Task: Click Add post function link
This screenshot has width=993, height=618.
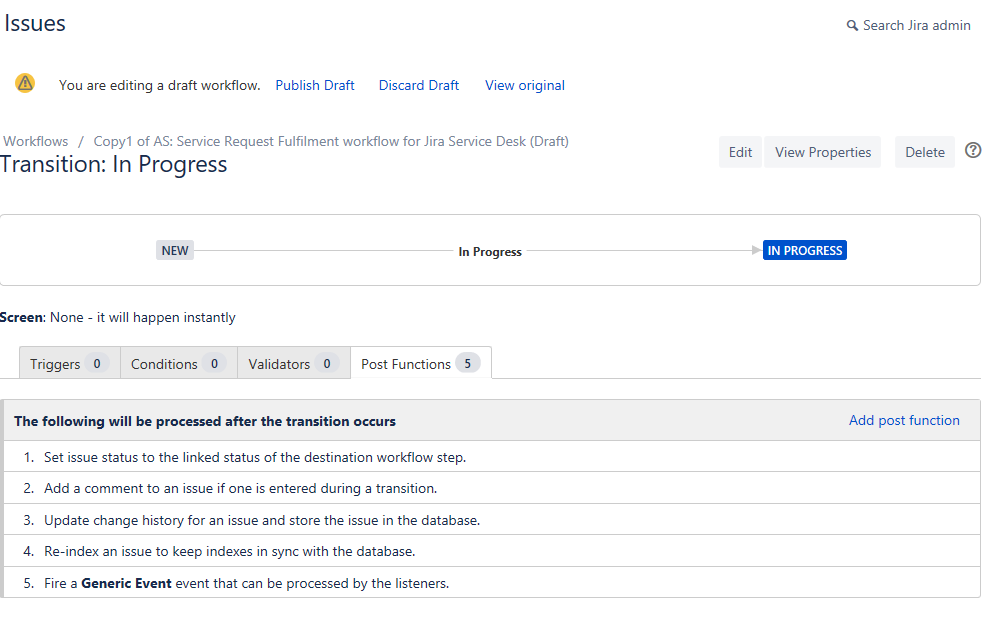Action: point(904,420)
